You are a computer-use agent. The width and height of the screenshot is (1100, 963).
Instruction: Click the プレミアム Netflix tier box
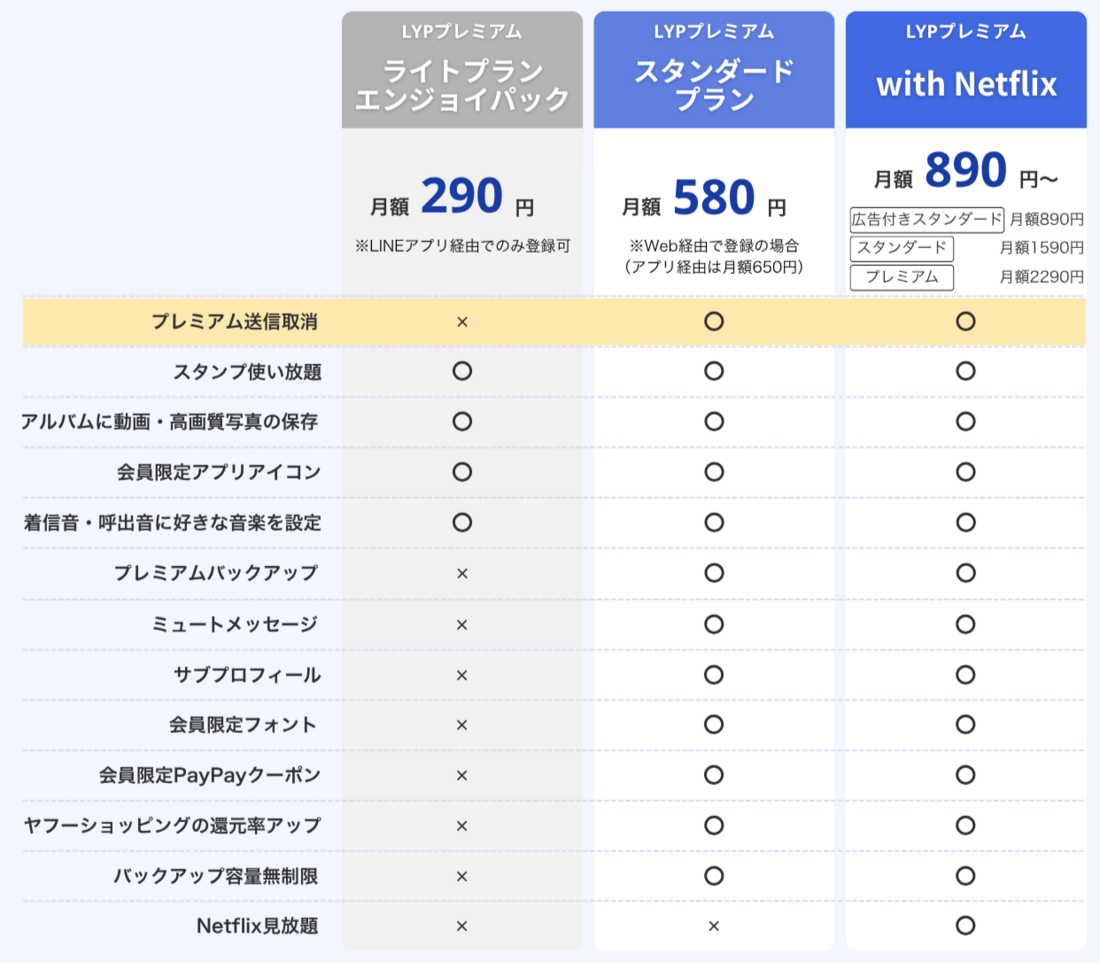point(901,277)
